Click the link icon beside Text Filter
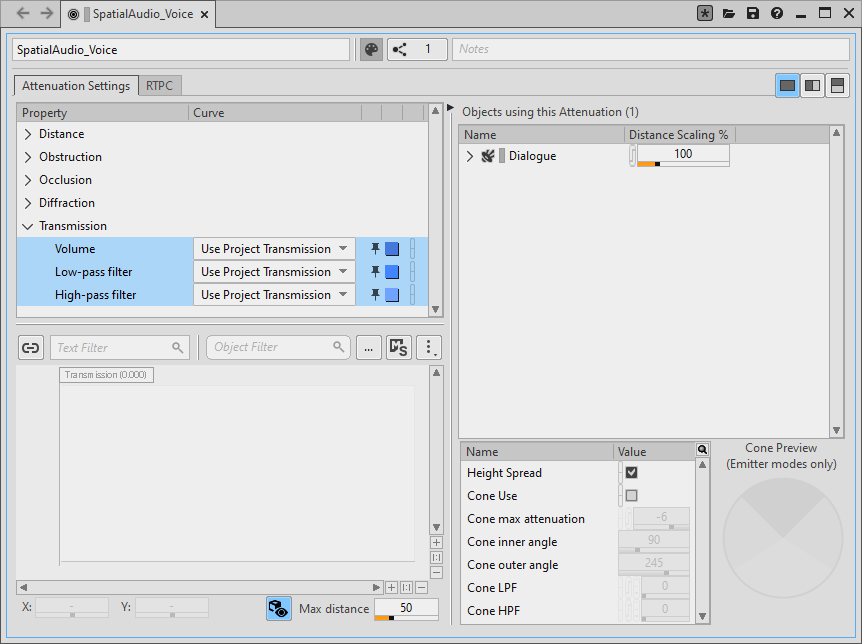Viewport: 862px width, 644px height. click(x=31, y=348)
